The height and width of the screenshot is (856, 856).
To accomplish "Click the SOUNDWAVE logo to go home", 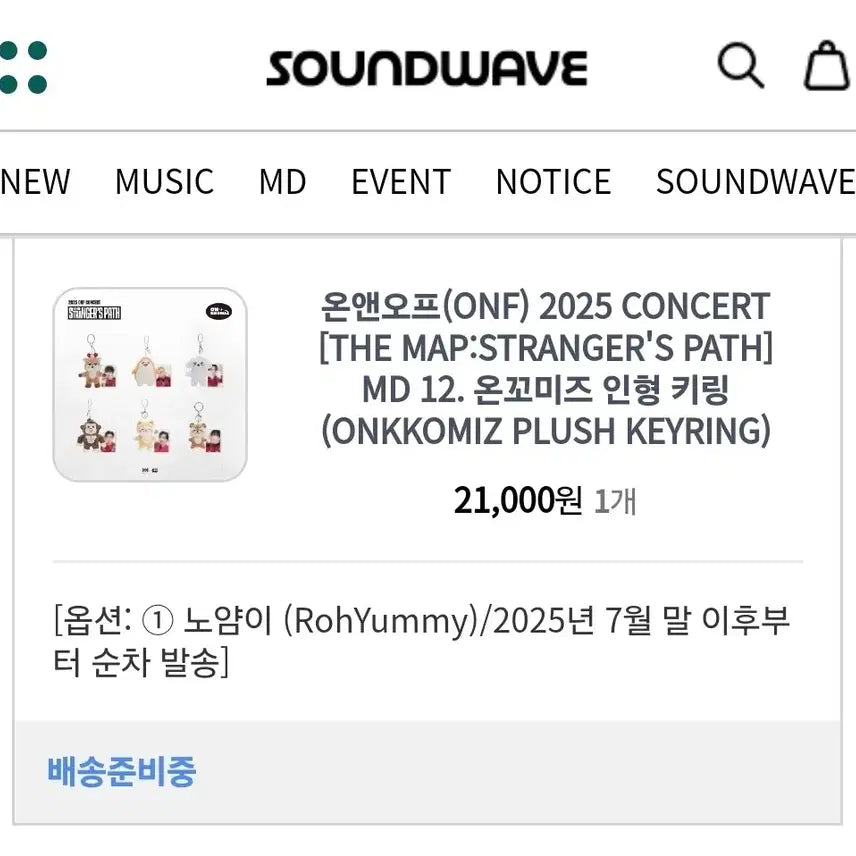I will pyautogui.click(x=428, y=66).
